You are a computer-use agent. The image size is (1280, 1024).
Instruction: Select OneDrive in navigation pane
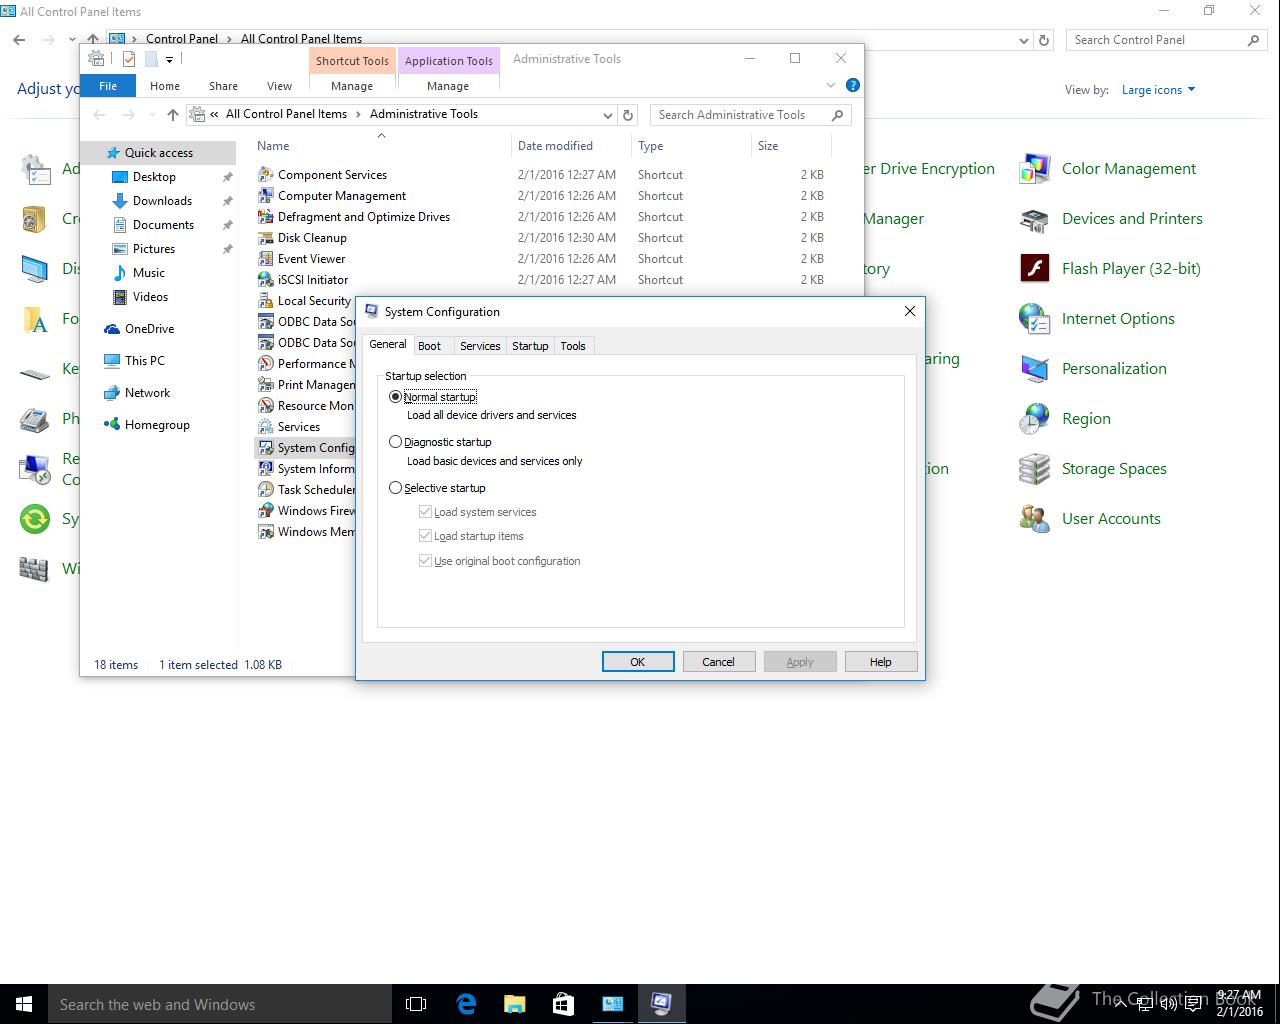(149, 329)
